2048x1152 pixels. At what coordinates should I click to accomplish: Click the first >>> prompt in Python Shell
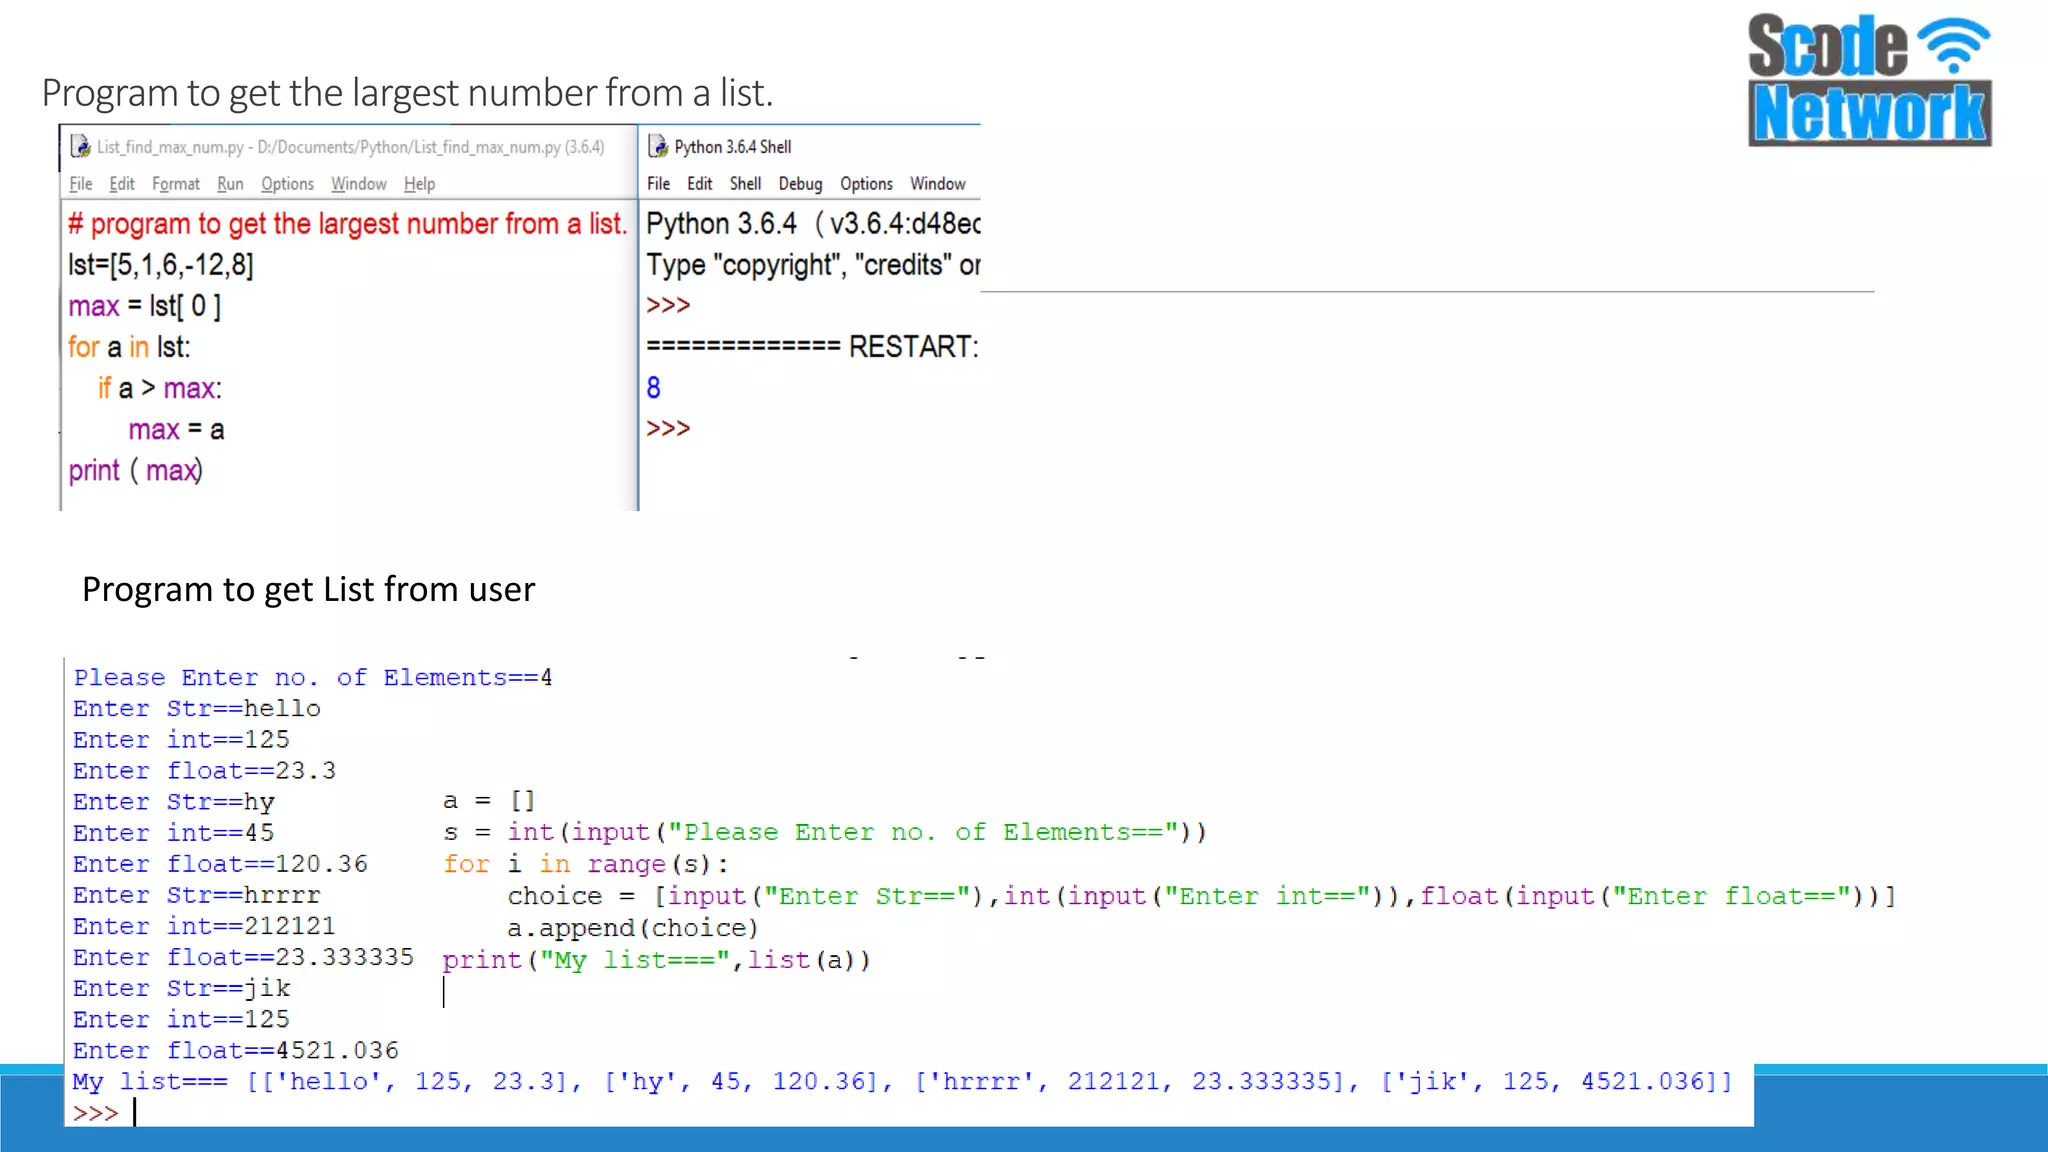(668, 305)
